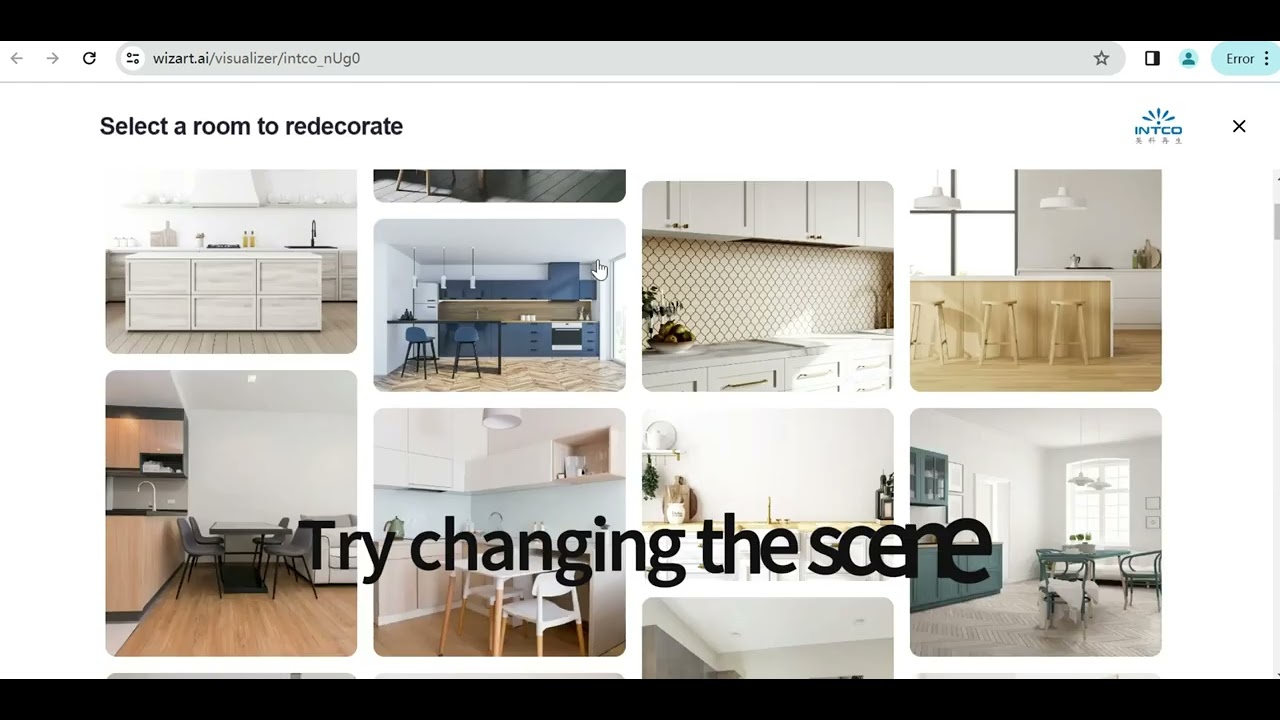Click the wizart.ai address bar URL

[256, 58]
